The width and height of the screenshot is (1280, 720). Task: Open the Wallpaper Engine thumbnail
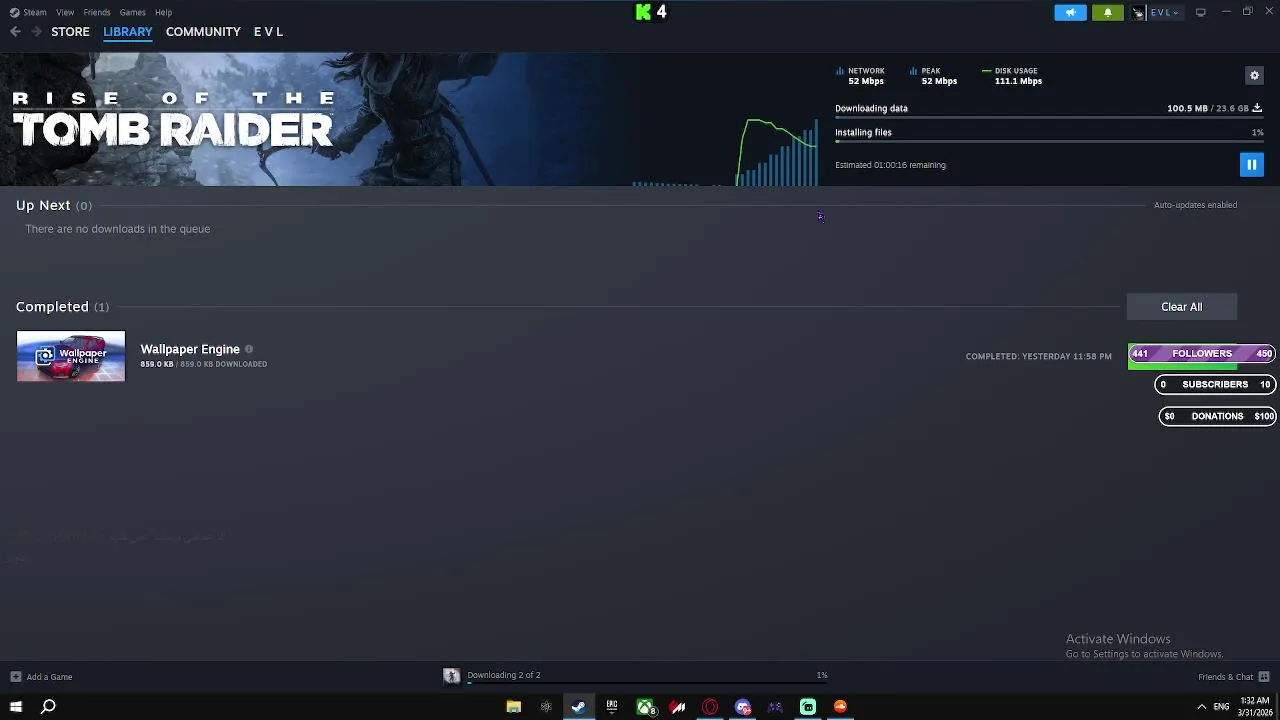[71, 356]
